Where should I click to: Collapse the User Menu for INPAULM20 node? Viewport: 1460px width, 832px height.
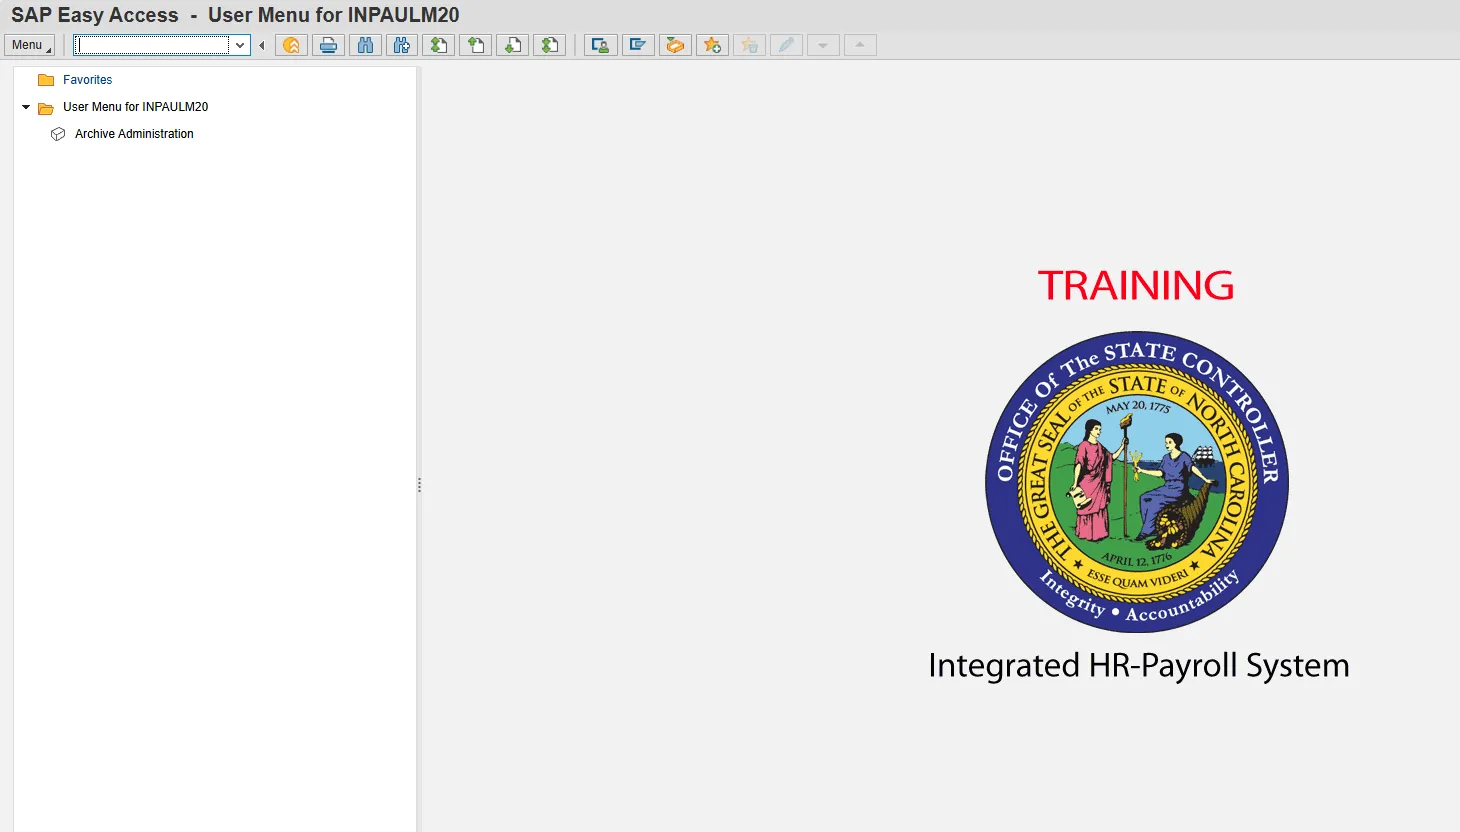coord(26,107)
